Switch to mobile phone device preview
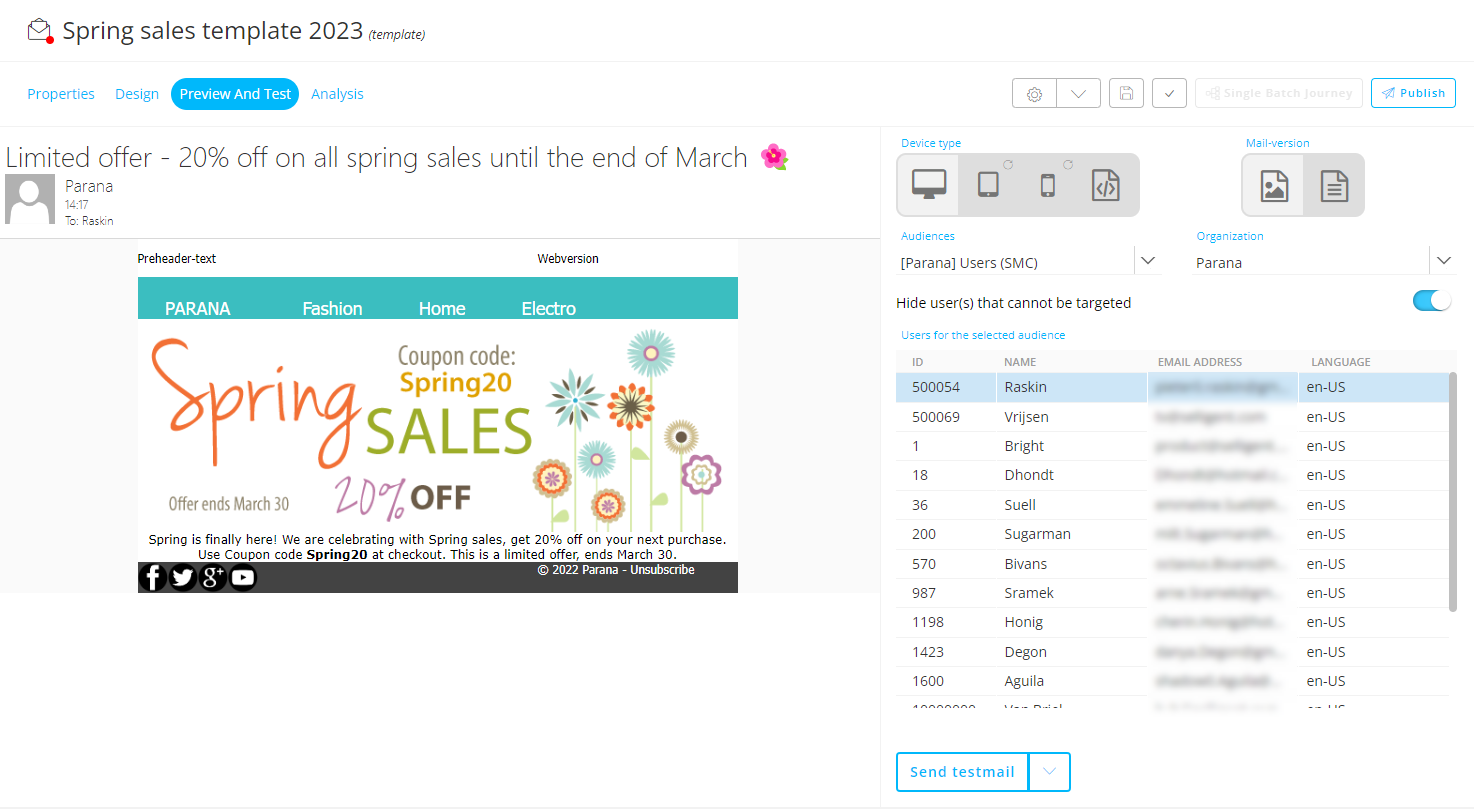Image resolution: width=1474 pixels, height=812 pixels. (1047, 185)
